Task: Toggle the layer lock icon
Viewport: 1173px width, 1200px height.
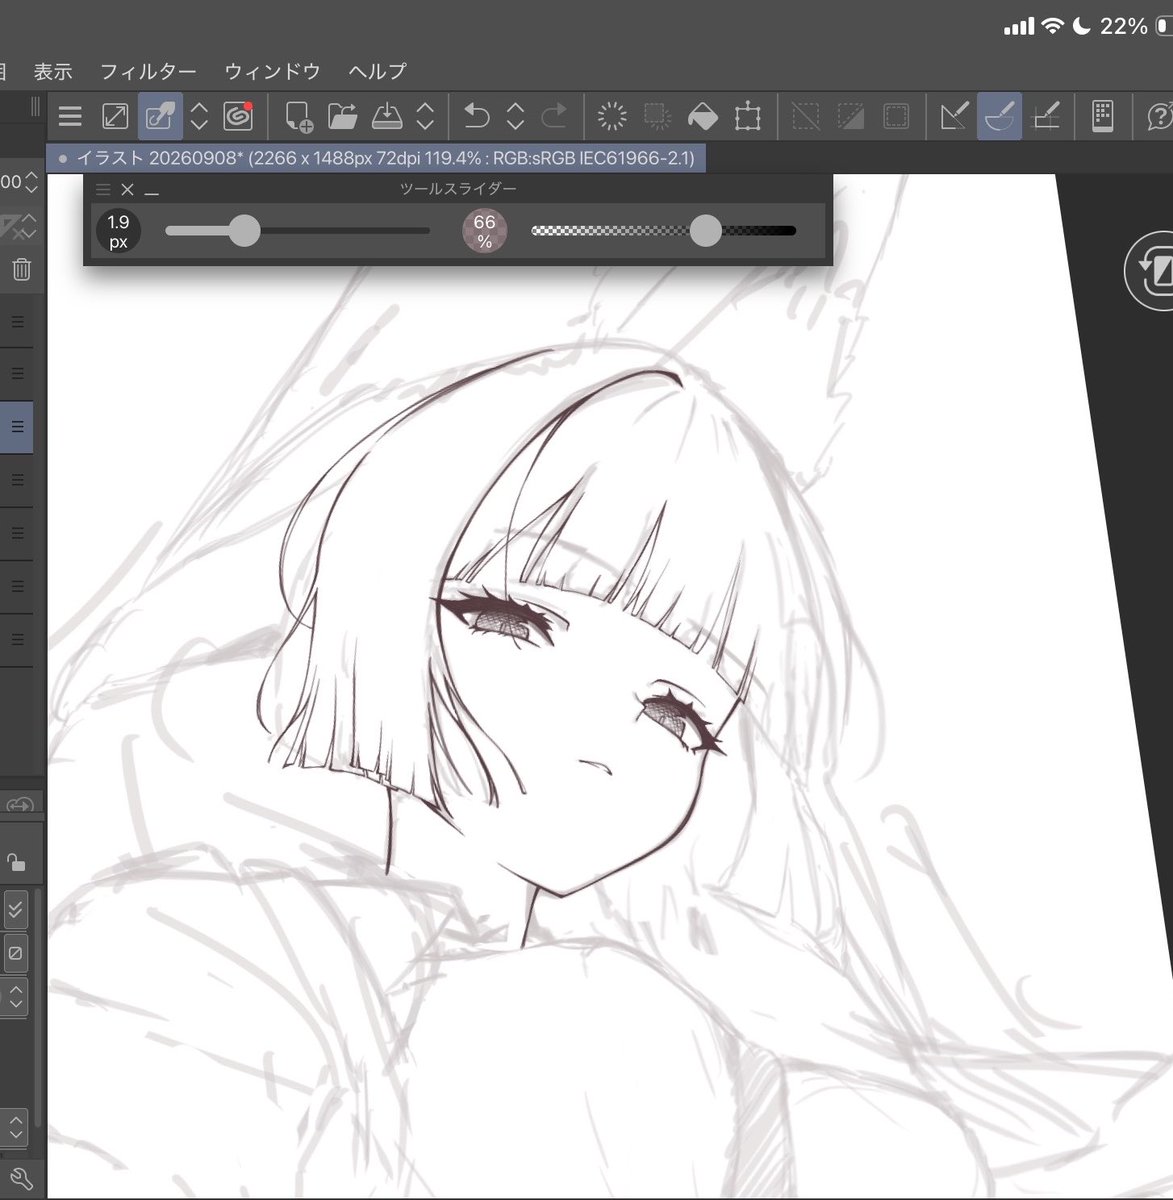Action: [15, 862]
